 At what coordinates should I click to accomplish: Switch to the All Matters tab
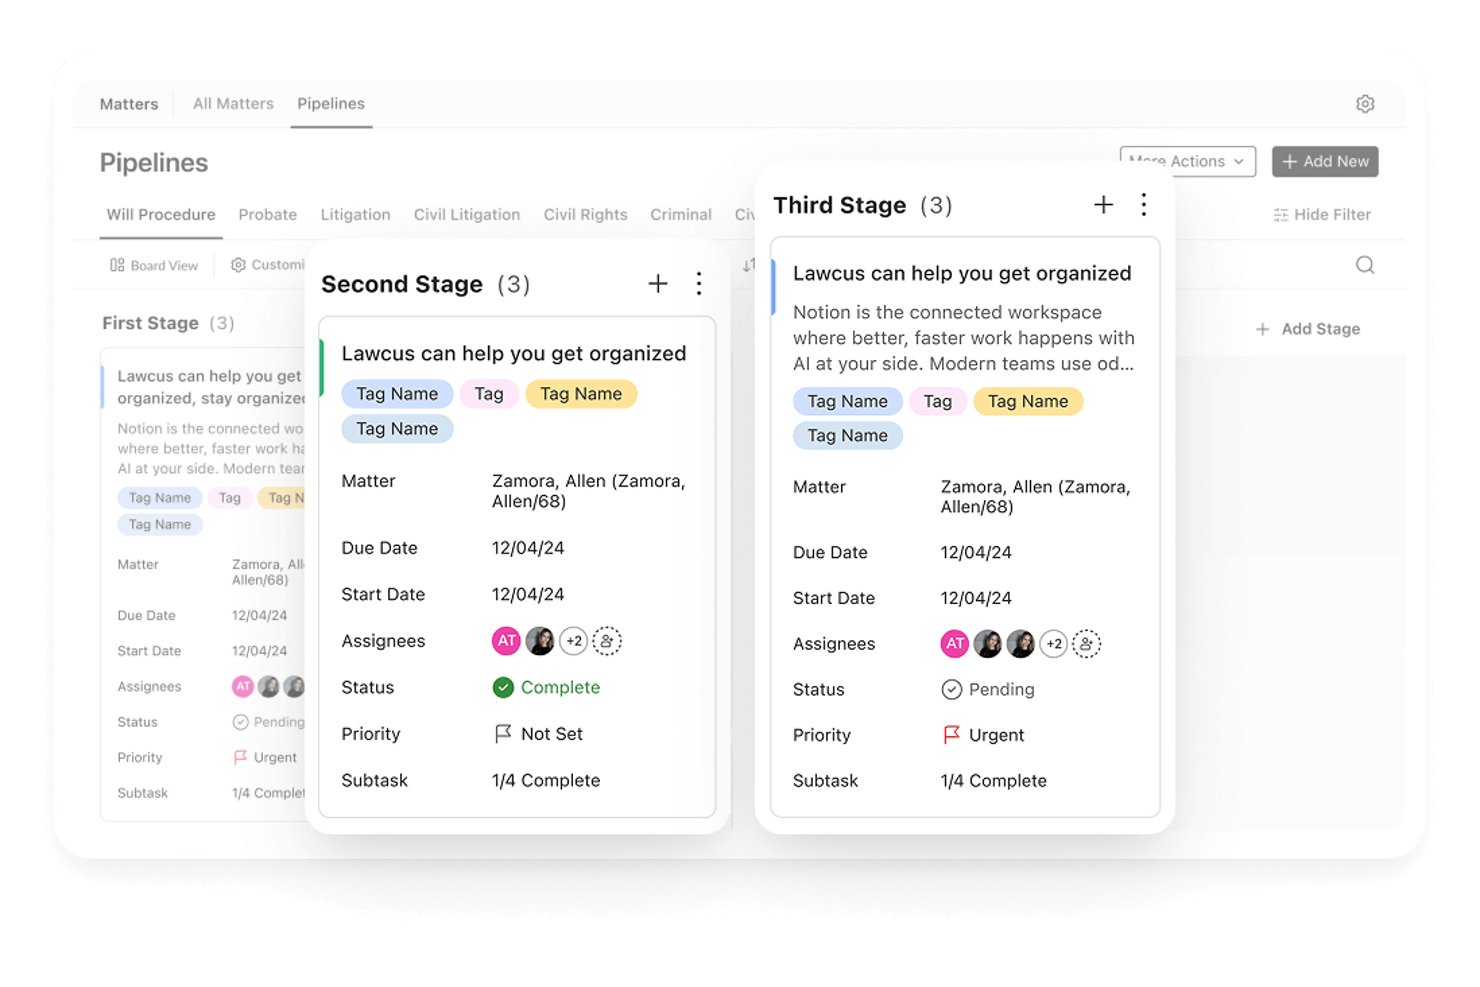click(x=233, y=104)
